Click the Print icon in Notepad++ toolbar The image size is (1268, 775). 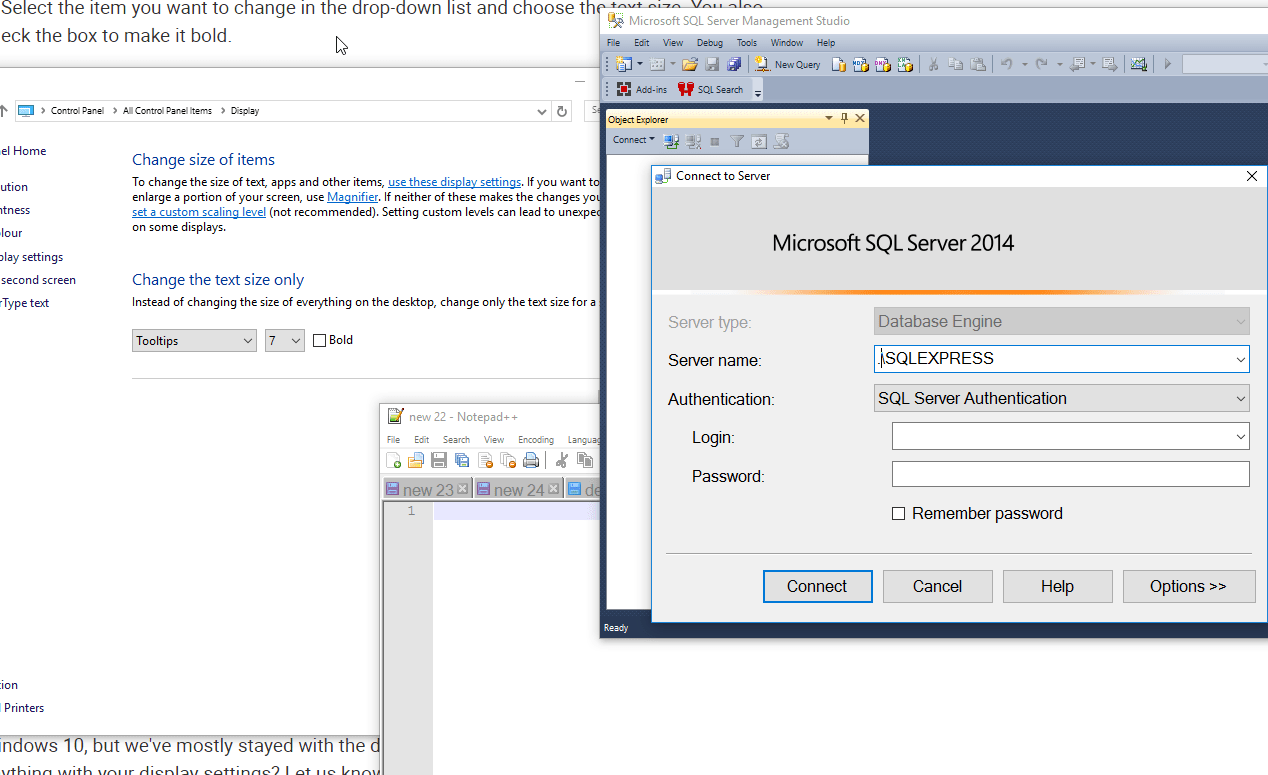pyautogui.click(x=530, y=461)
